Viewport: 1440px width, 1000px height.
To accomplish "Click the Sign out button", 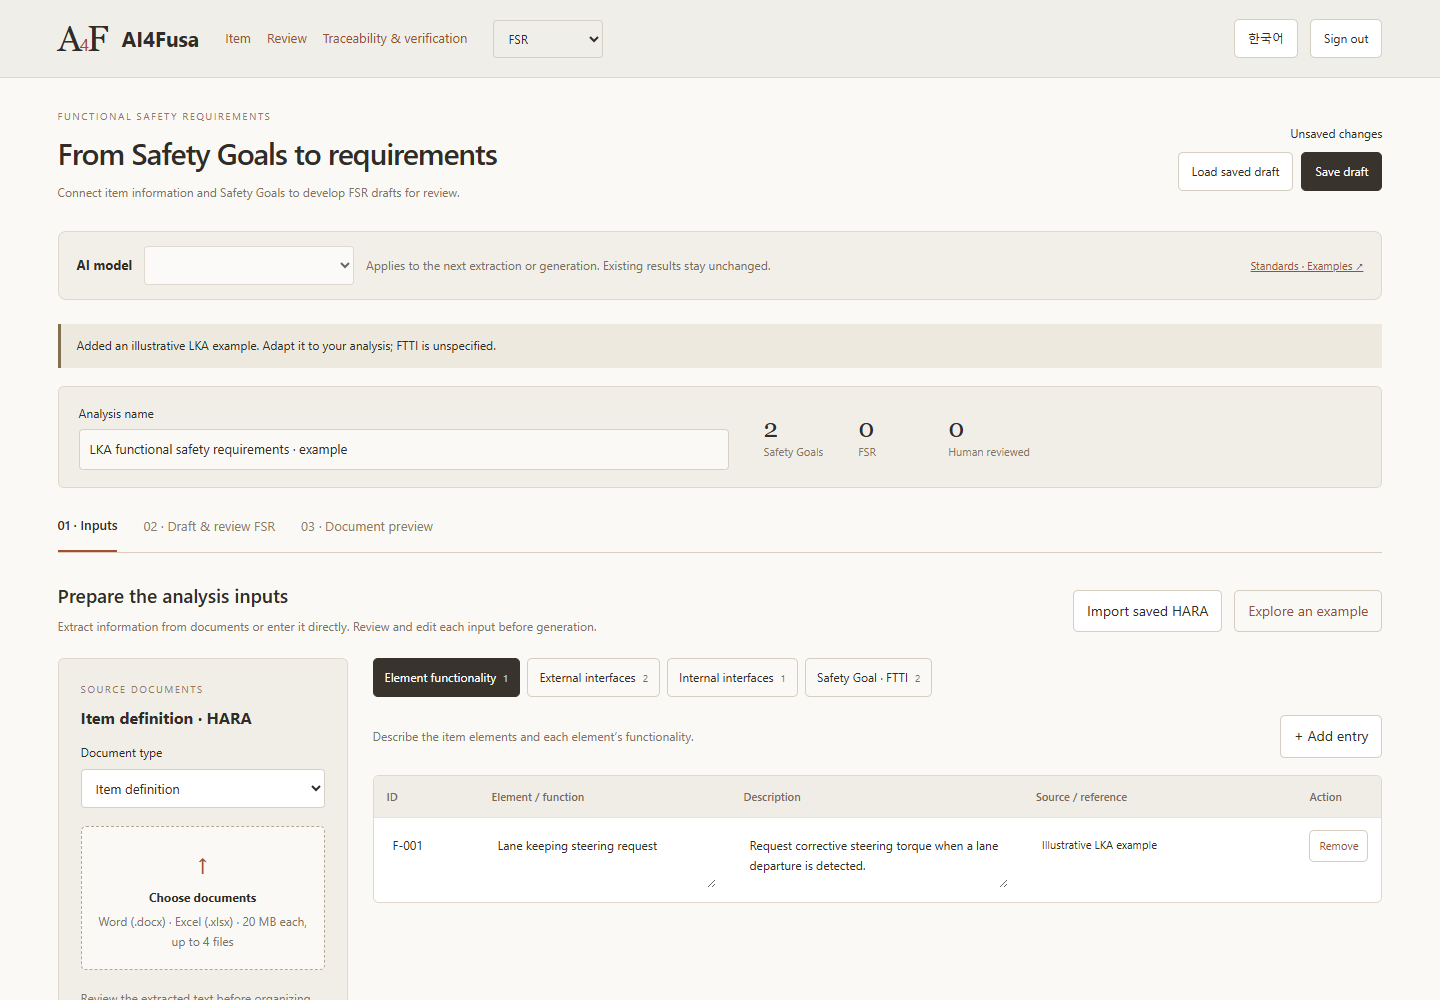I will 1346,39.
